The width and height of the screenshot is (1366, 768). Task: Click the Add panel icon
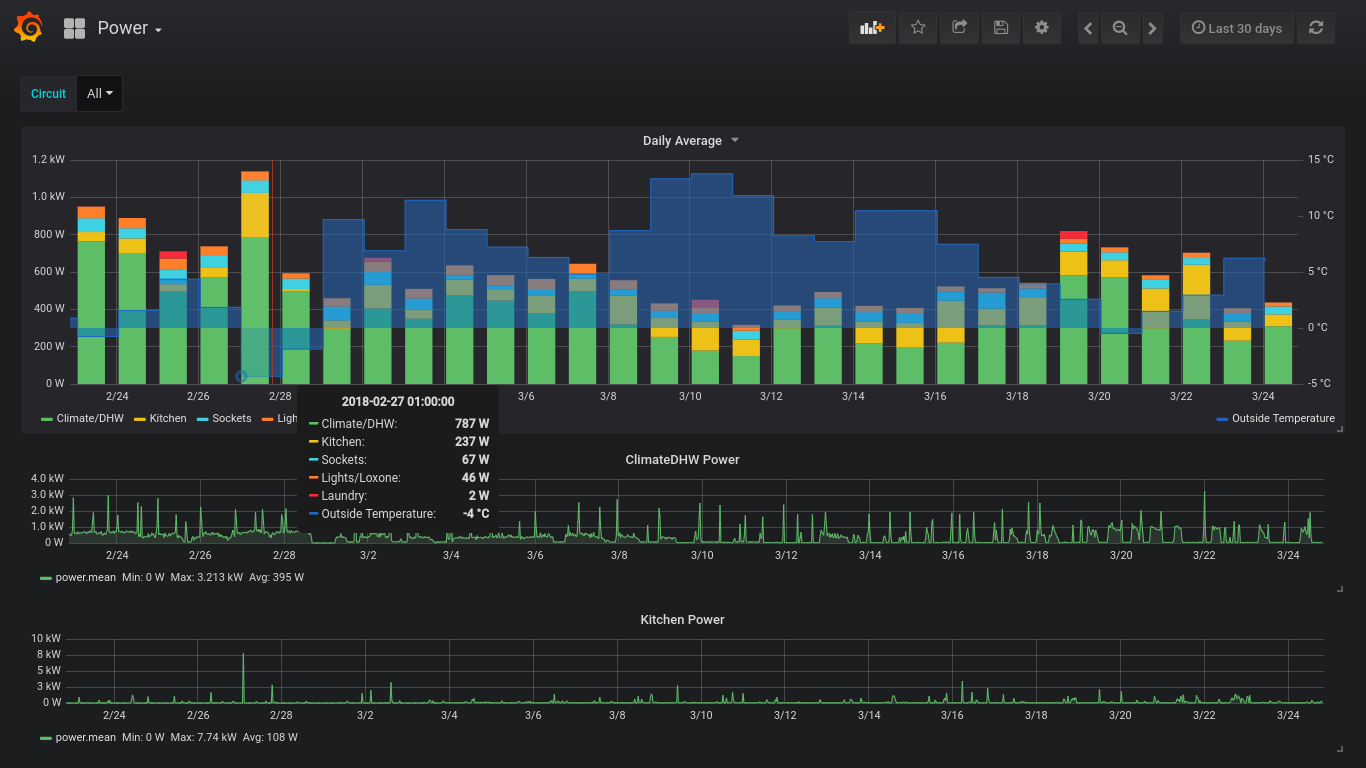pos(872,28)
